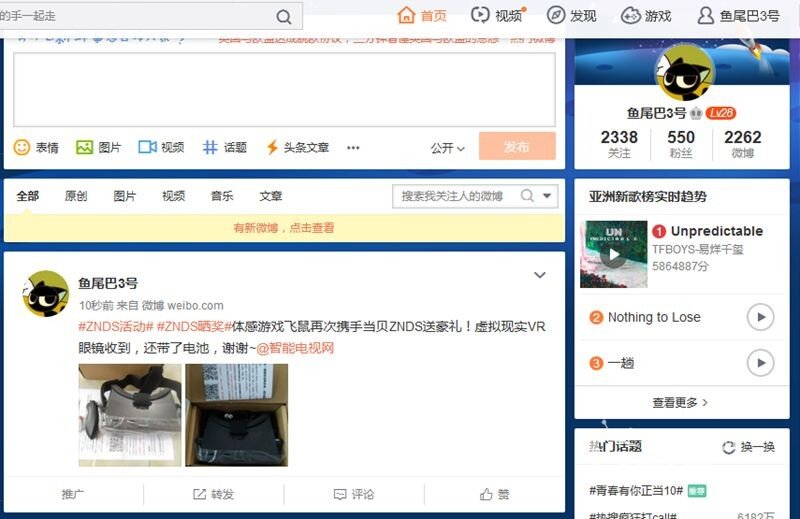The height and width of the screenshot is (519, 800).
Task: Open the 发现 discover page
Action: [571, 16]
